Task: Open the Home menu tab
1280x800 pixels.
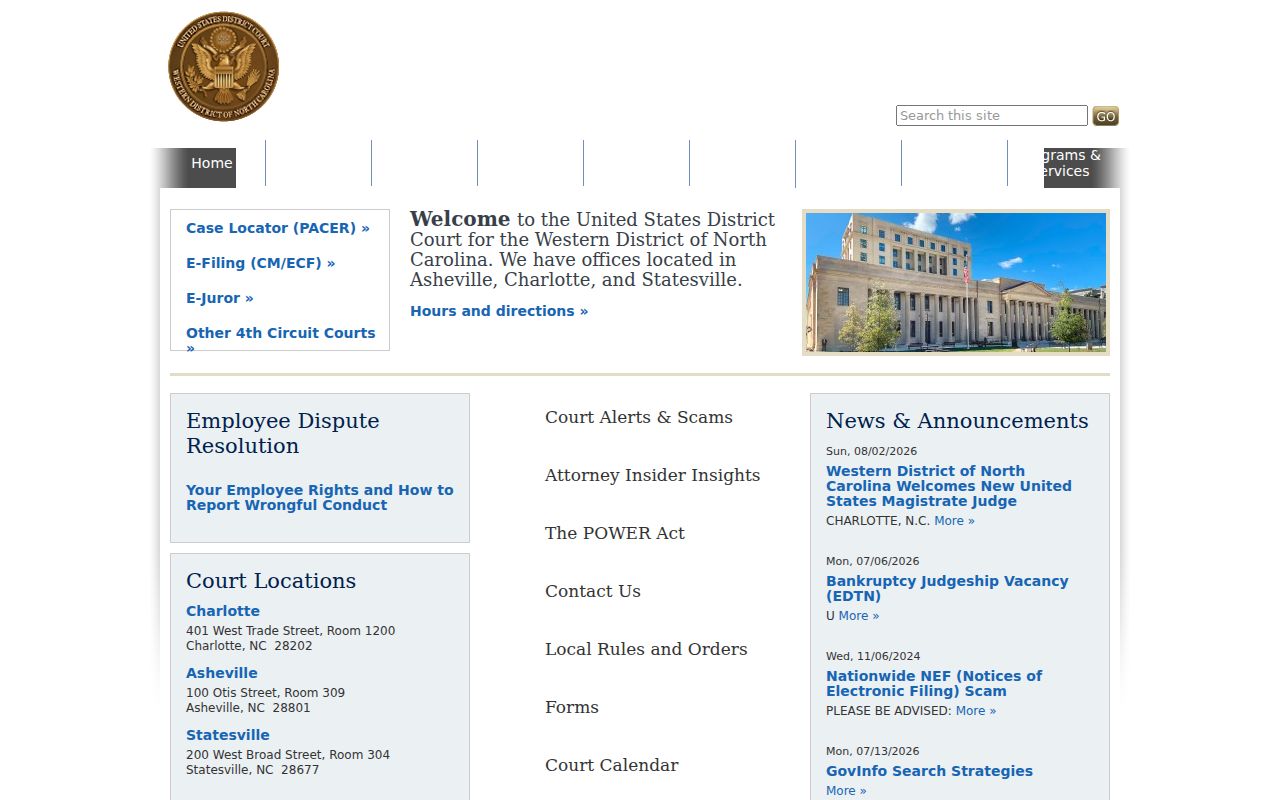Action: (212, 163)
